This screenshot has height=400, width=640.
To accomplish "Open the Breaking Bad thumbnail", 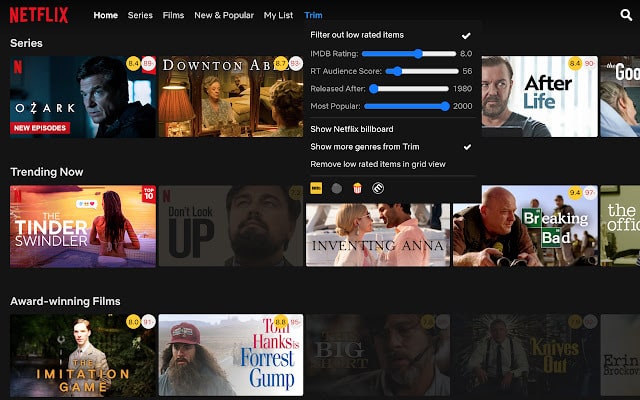I will pos(525,226).
